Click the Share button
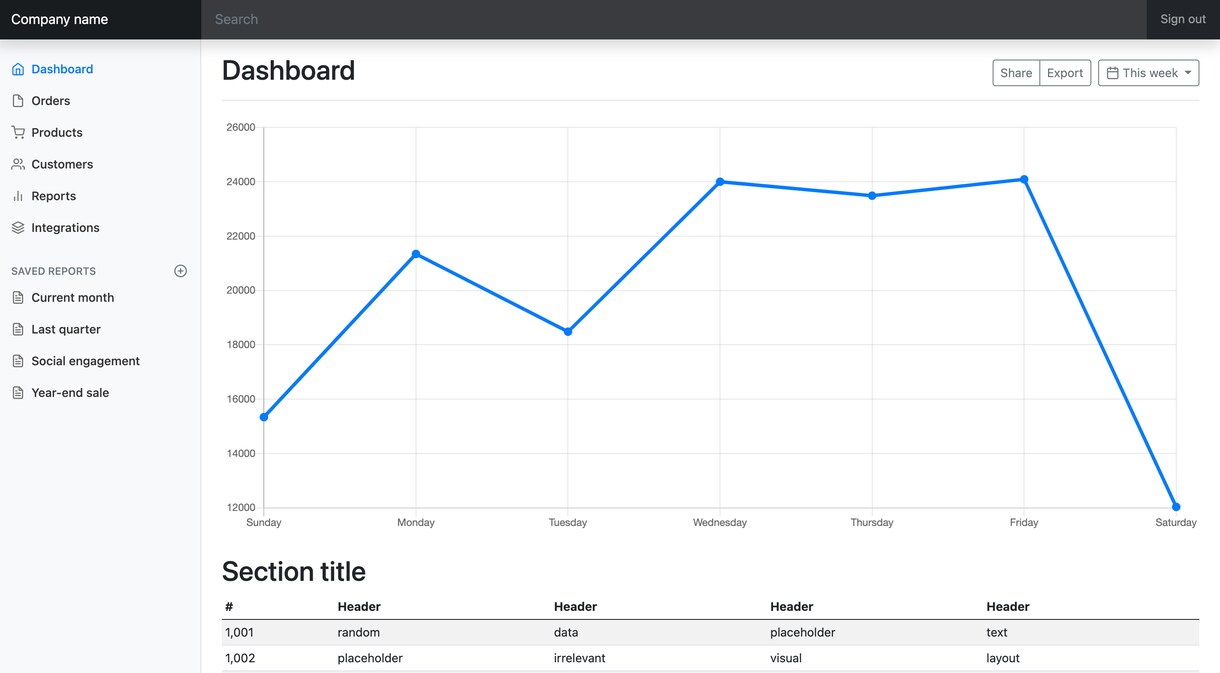 tap(1016, 73)
